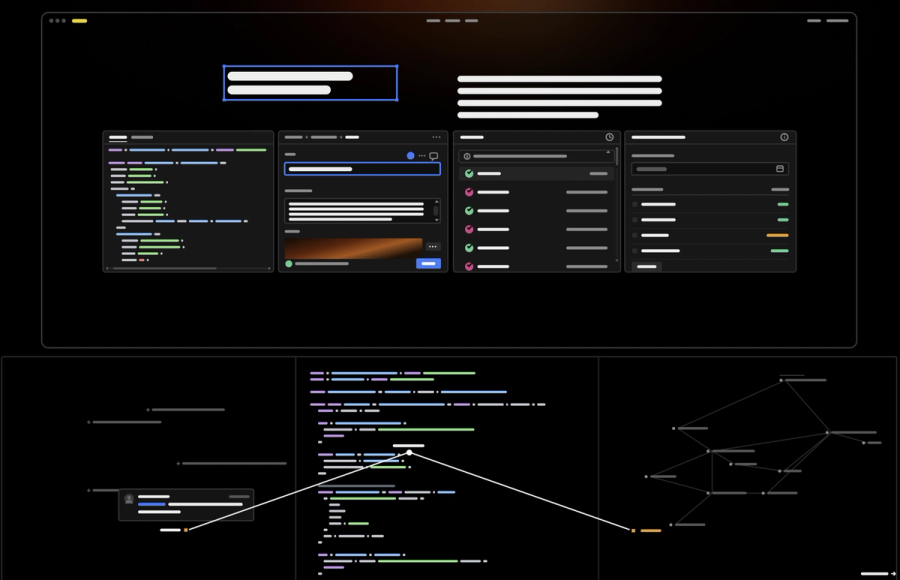Click the three dots beside the blue circle
This screenshot has height=580, width=900.
point(422,156)
